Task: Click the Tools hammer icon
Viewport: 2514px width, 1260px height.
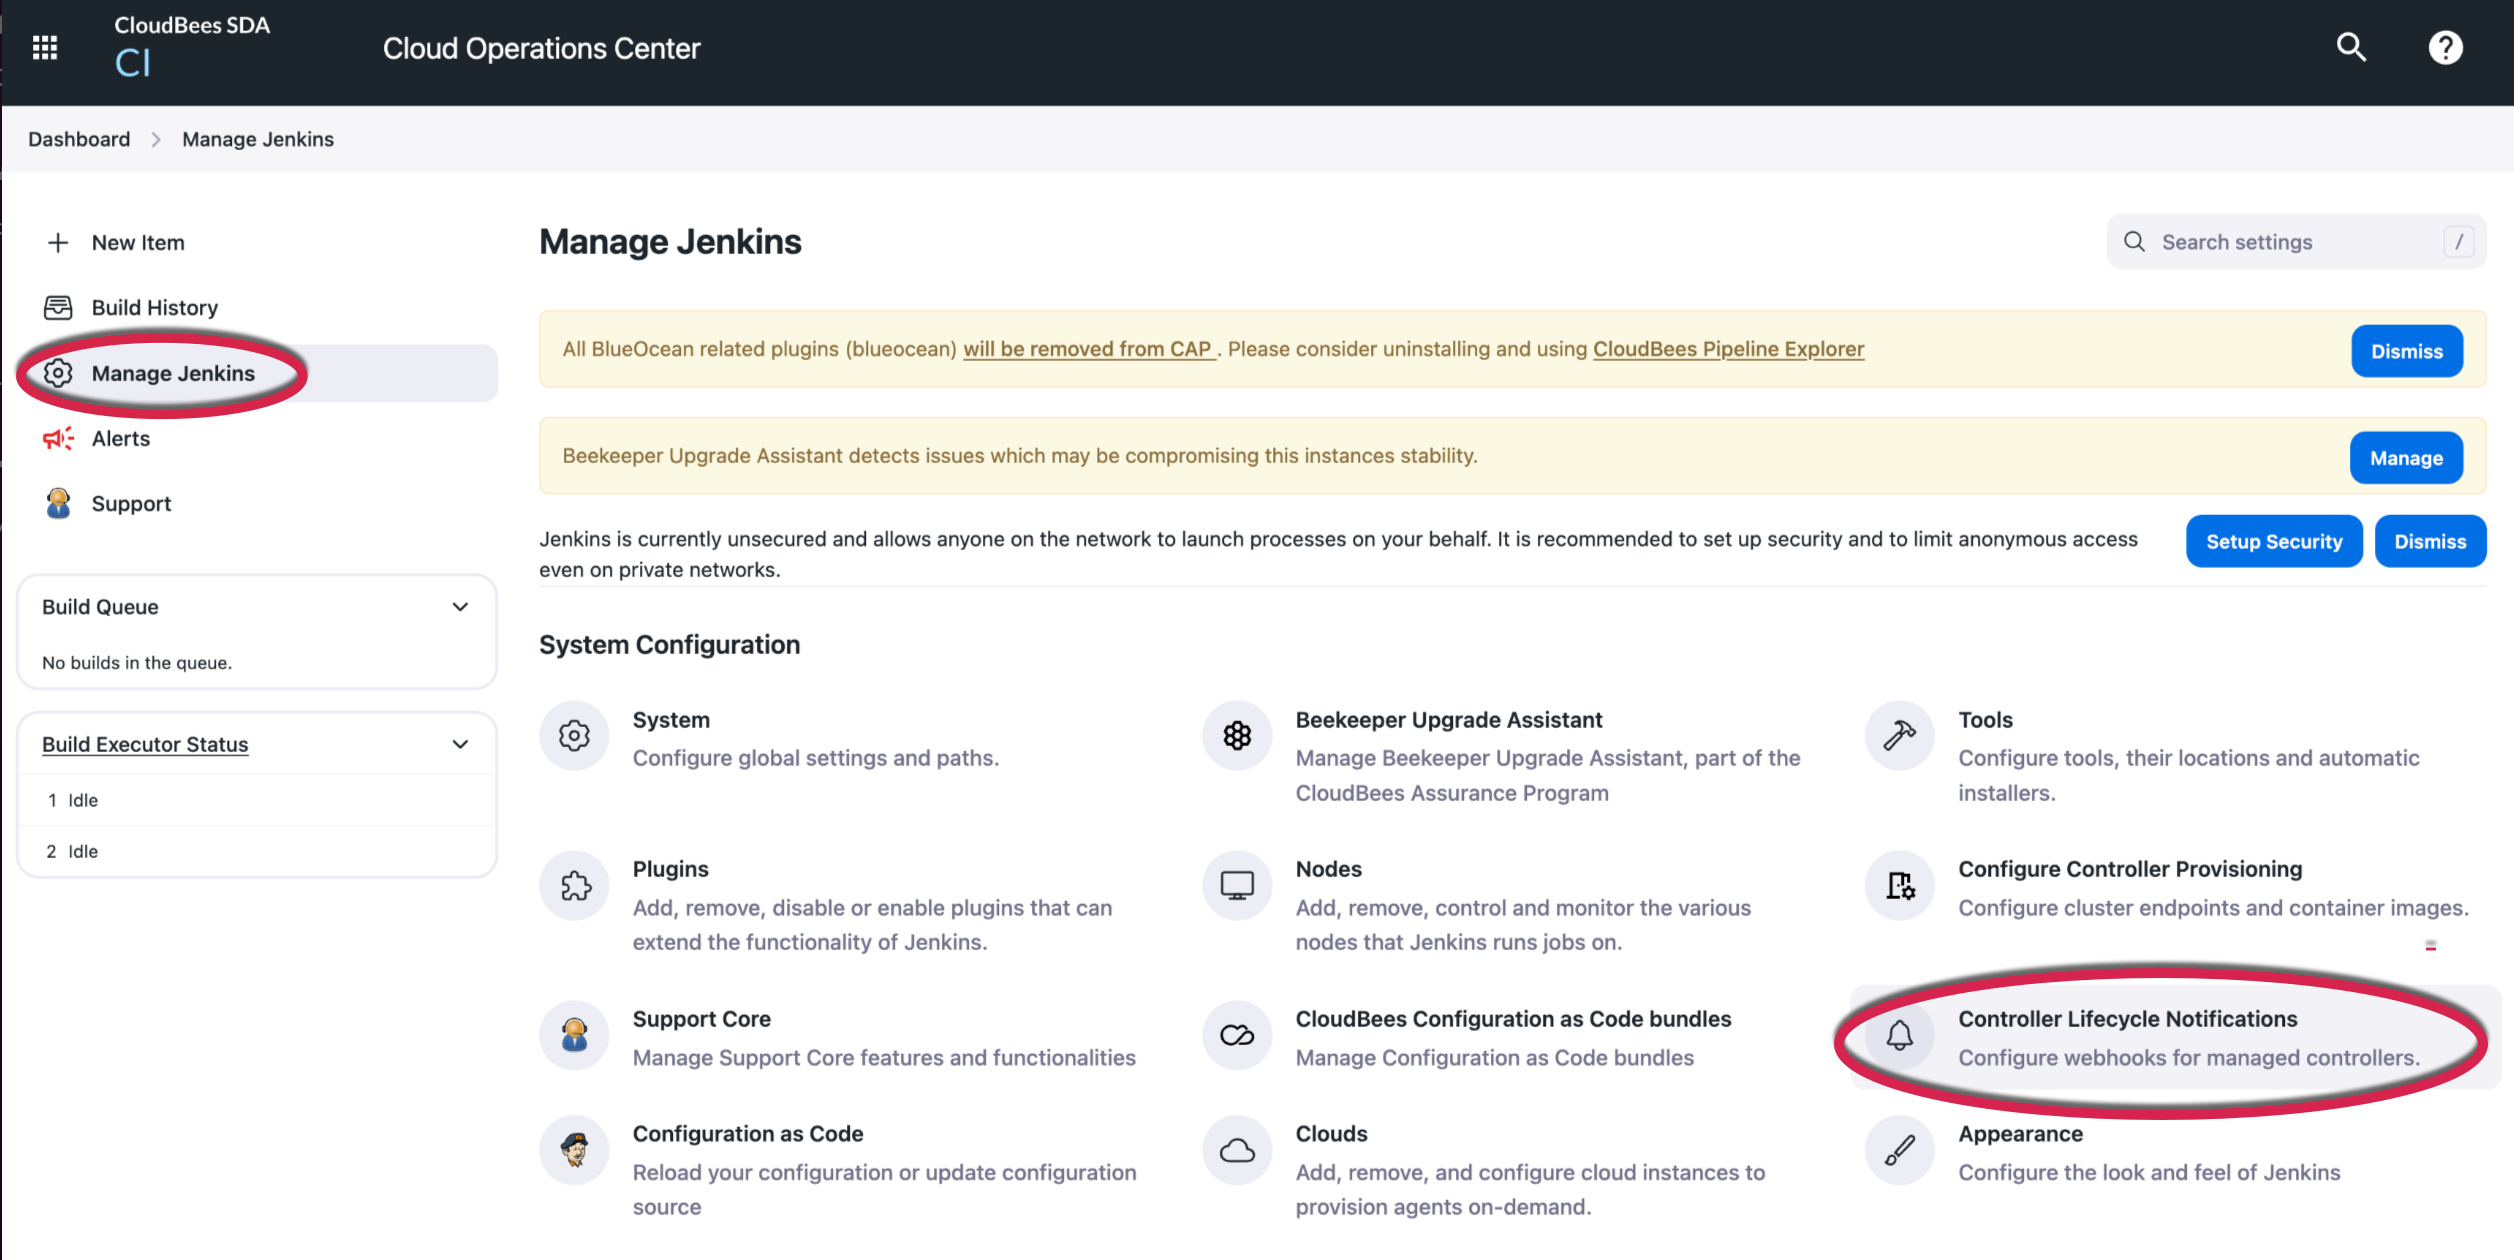Action: 1899,736
